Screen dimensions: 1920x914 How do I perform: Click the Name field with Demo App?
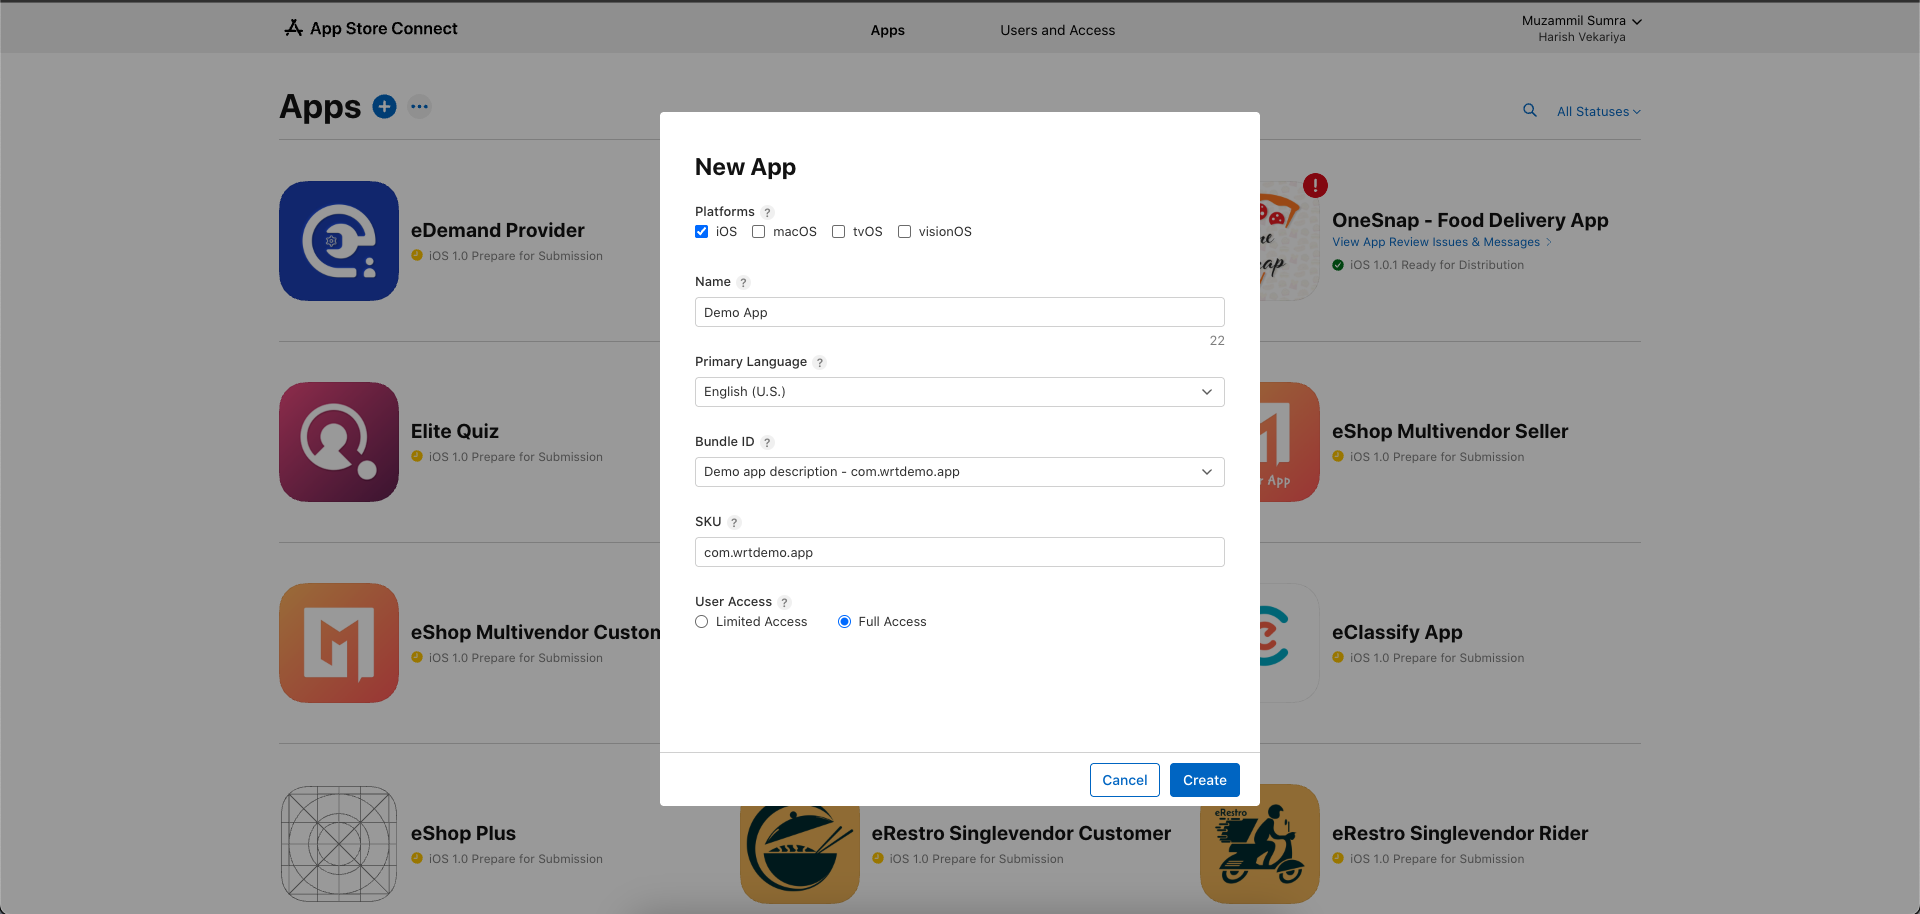(960, 312)
